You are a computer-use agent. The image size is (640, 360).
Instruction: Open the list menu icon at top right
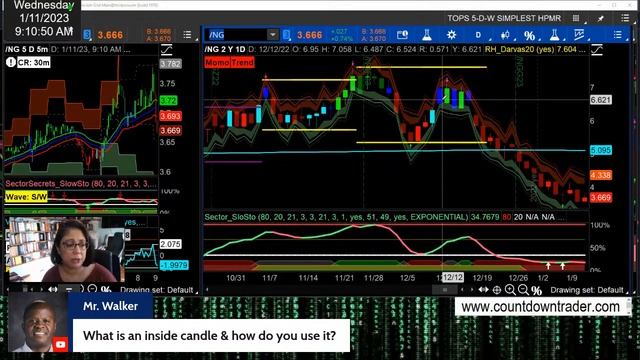pos(625,18)
